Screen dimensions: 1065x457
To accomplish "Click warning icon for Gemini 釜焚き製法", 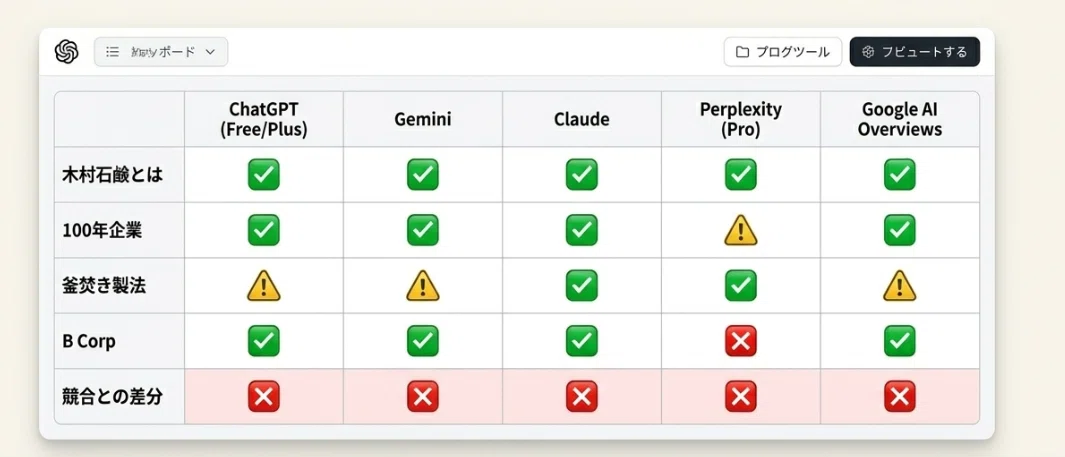I will [422, 286].
